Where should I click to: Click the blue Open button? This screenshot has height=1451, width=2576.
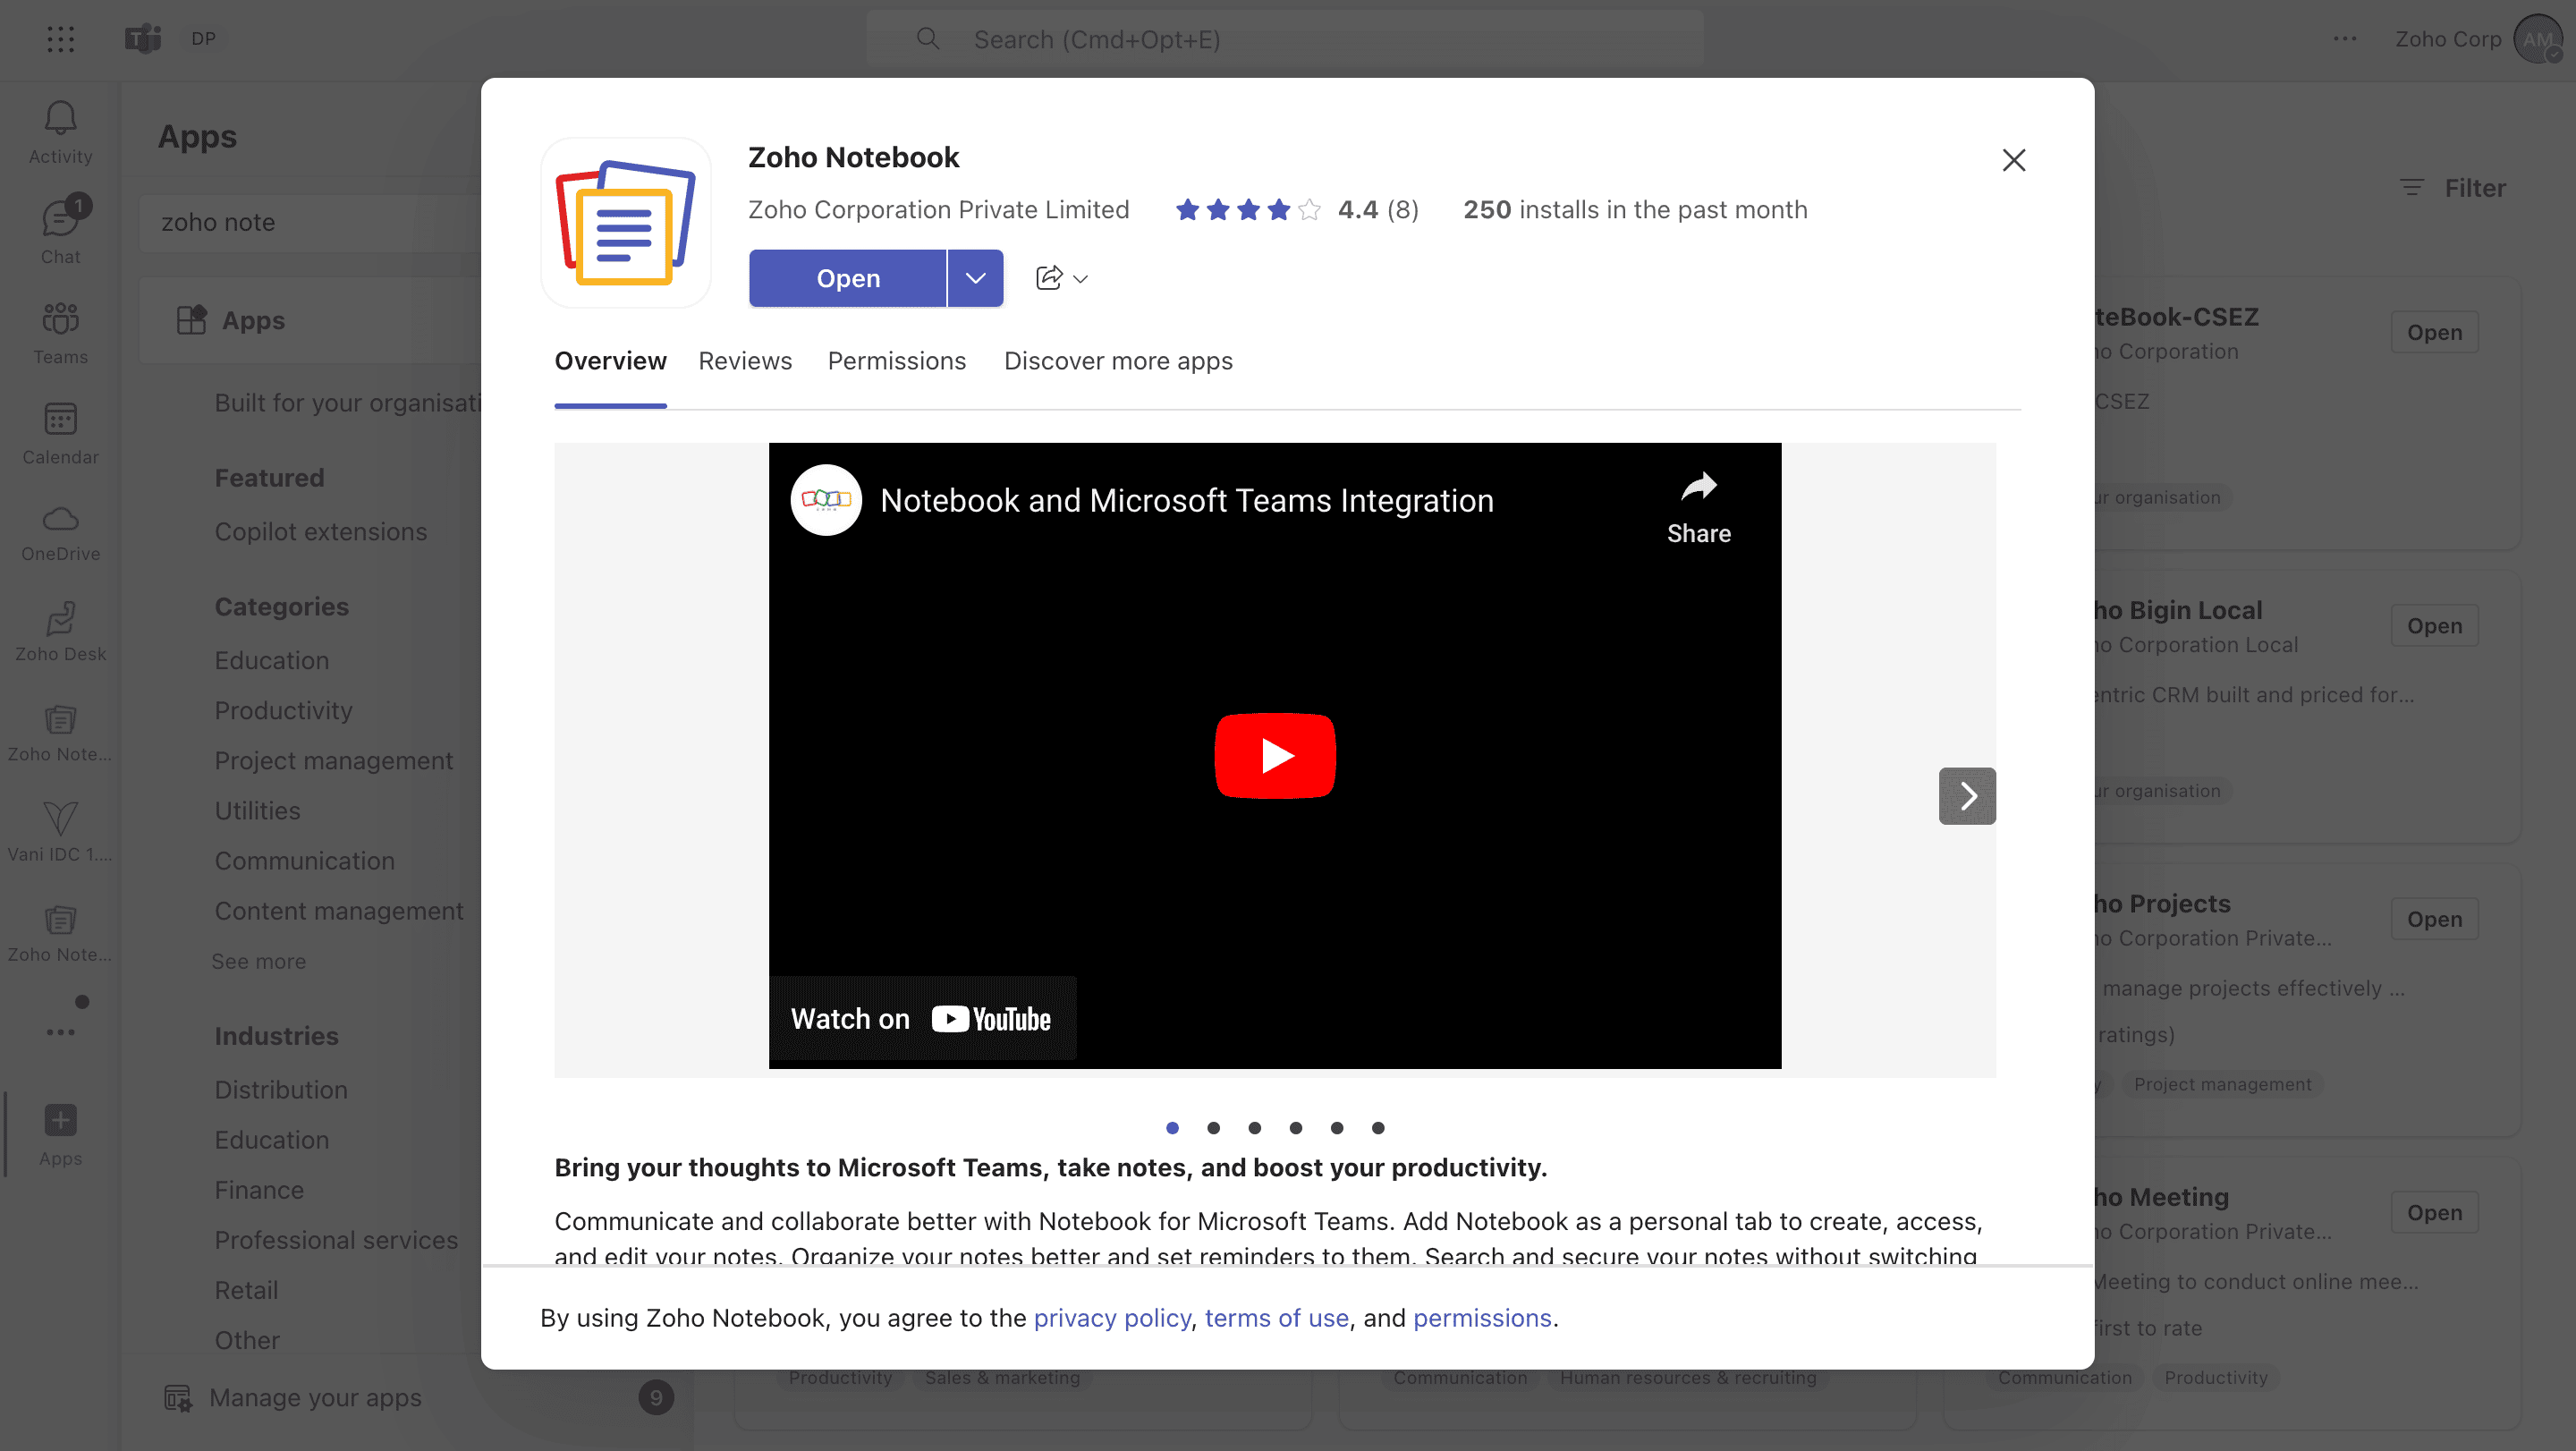coord(847,278)
